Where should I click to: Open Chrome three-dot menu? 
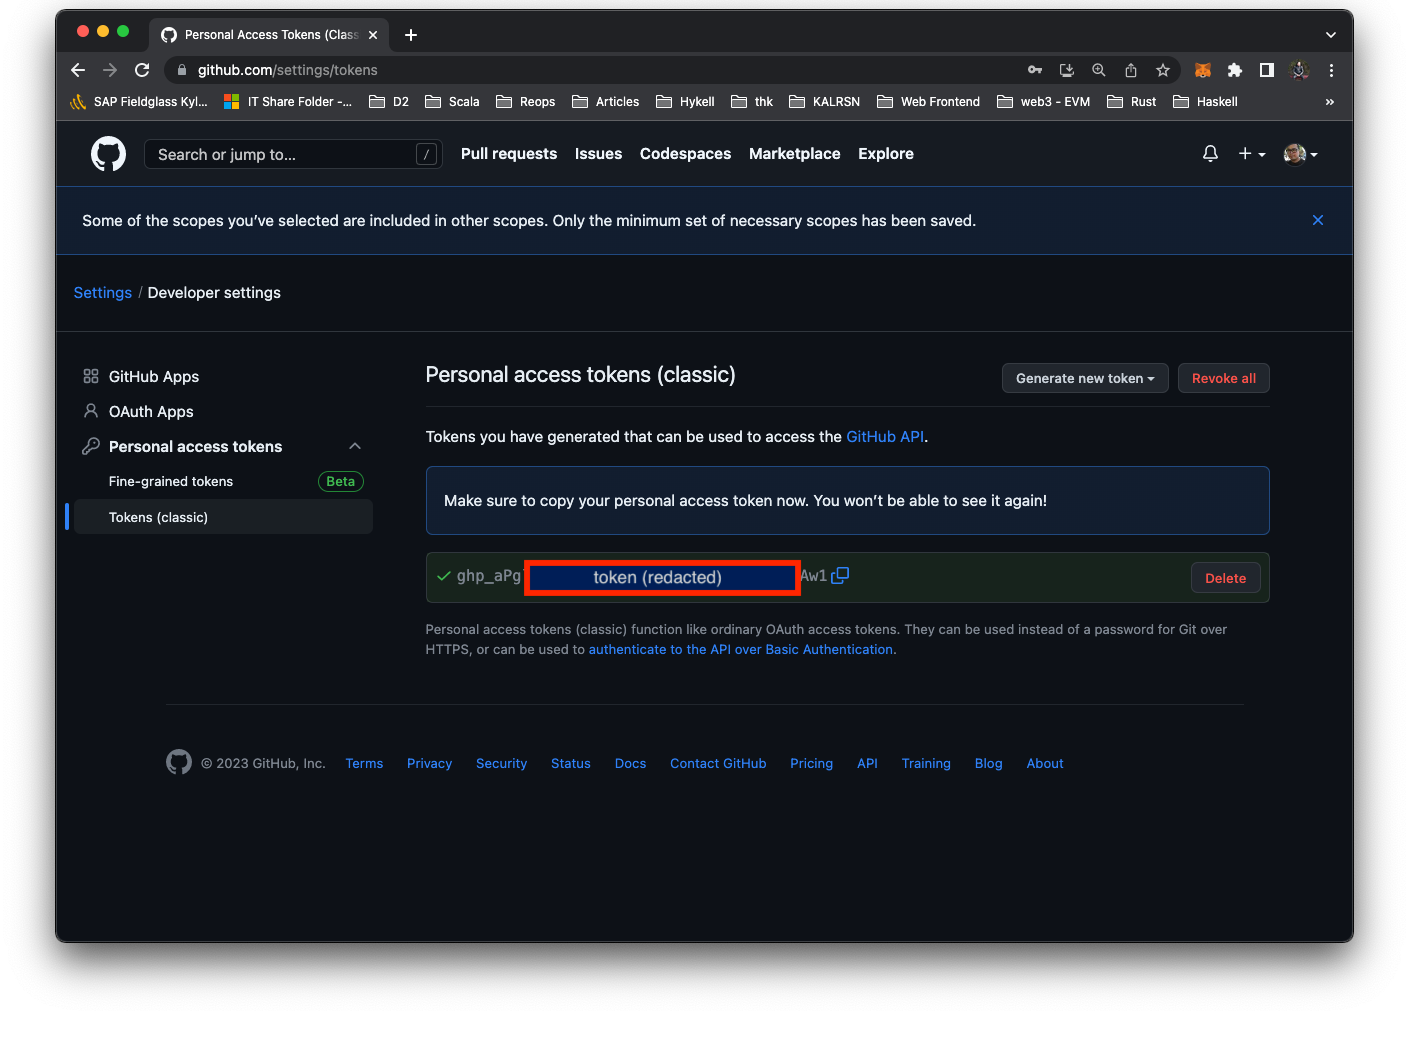tap(1331, 70)
